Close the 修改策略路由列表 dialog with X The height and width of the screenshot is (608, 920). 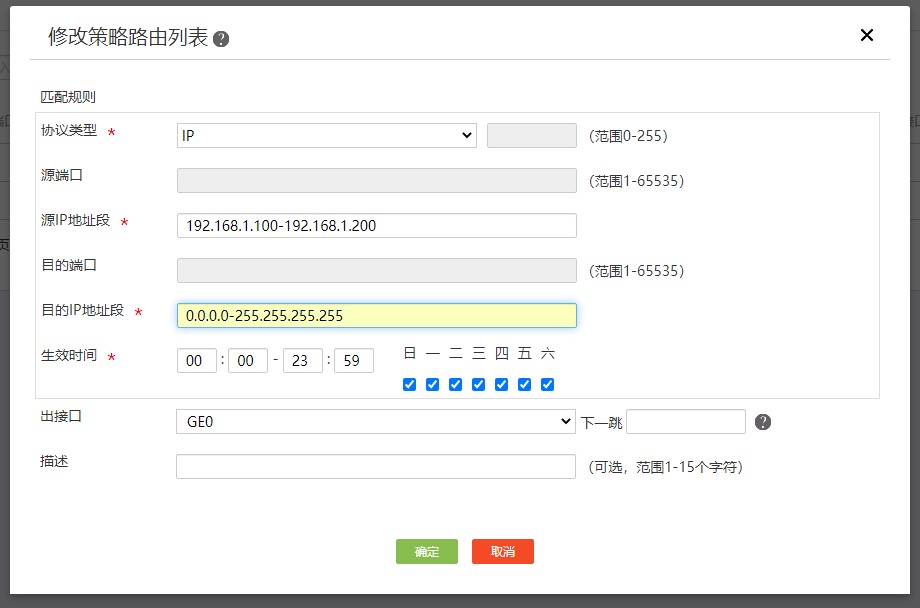point(867,35)
